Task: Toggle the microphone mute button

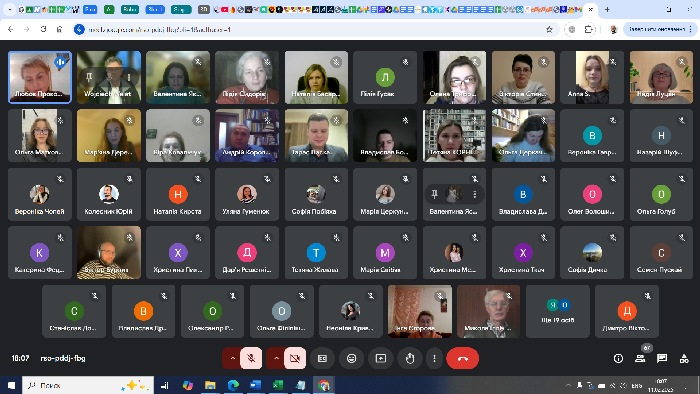Action: 251,358
